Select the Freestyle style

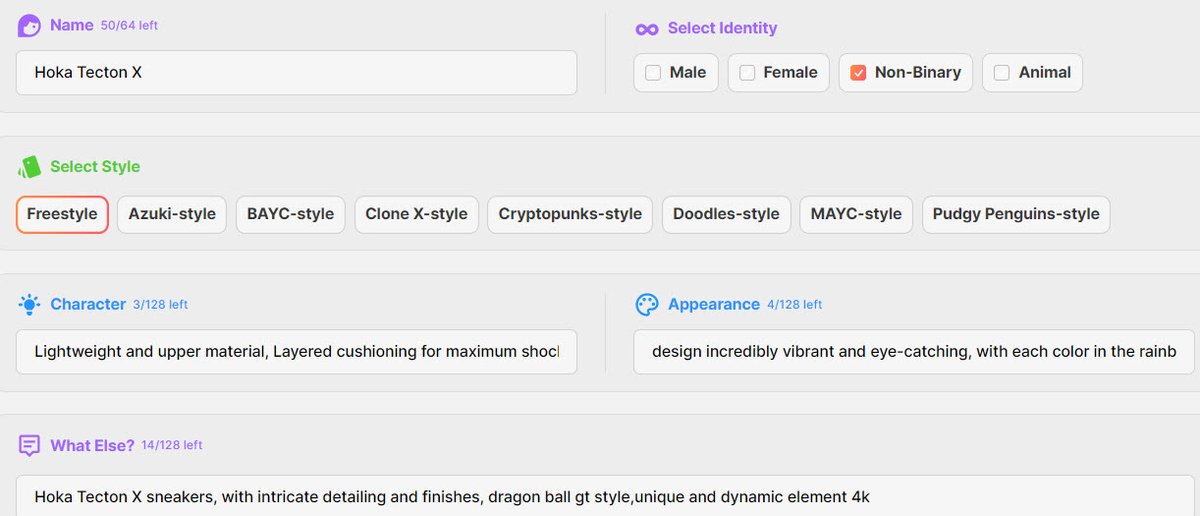(62, 214)
